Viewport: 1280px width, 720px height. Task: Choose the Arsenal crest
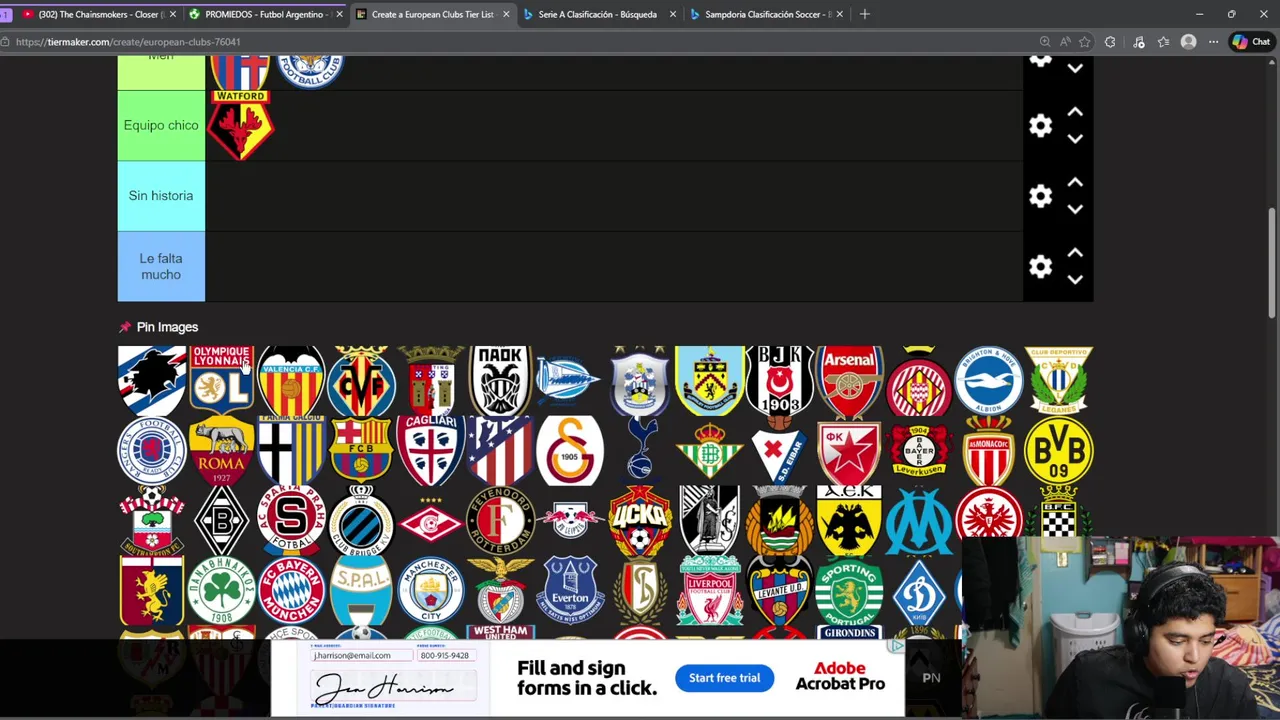pyautogui.click(x=849, y=381)
